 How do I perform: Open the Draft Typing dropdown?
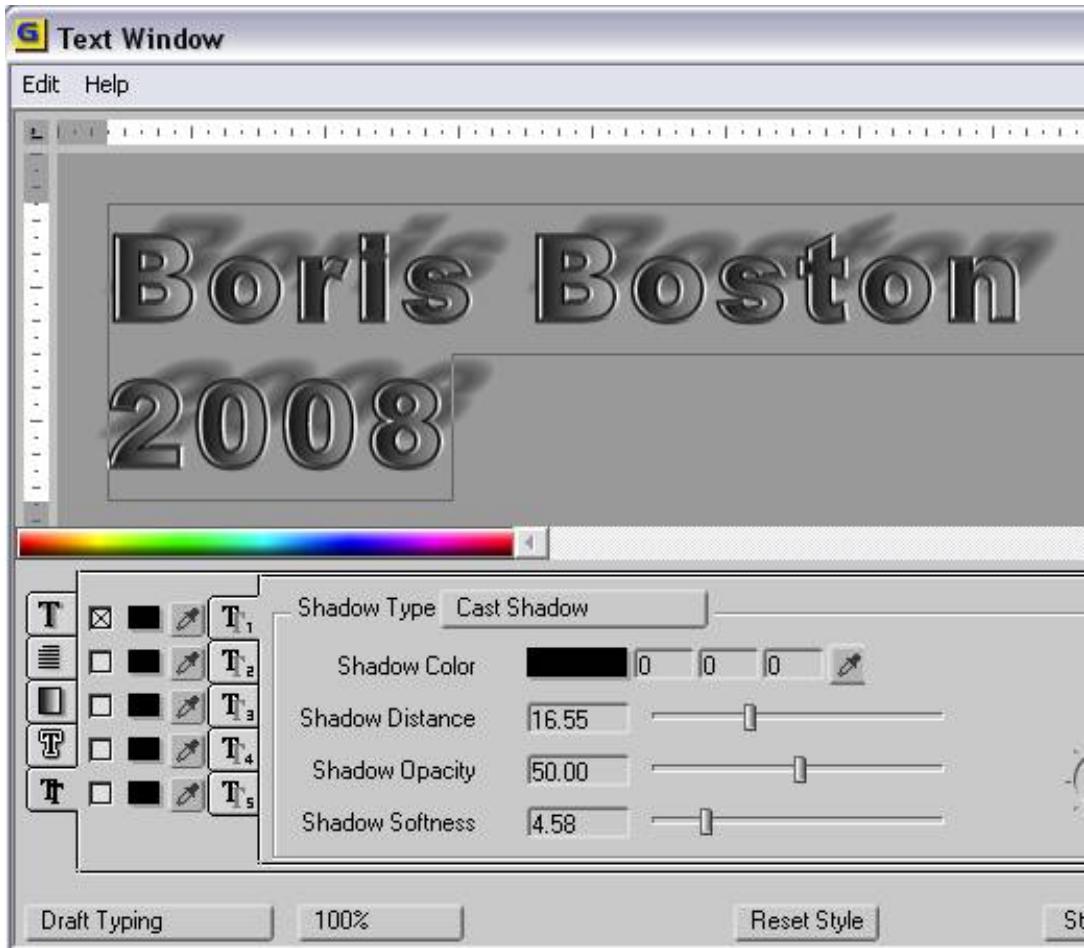149,922
